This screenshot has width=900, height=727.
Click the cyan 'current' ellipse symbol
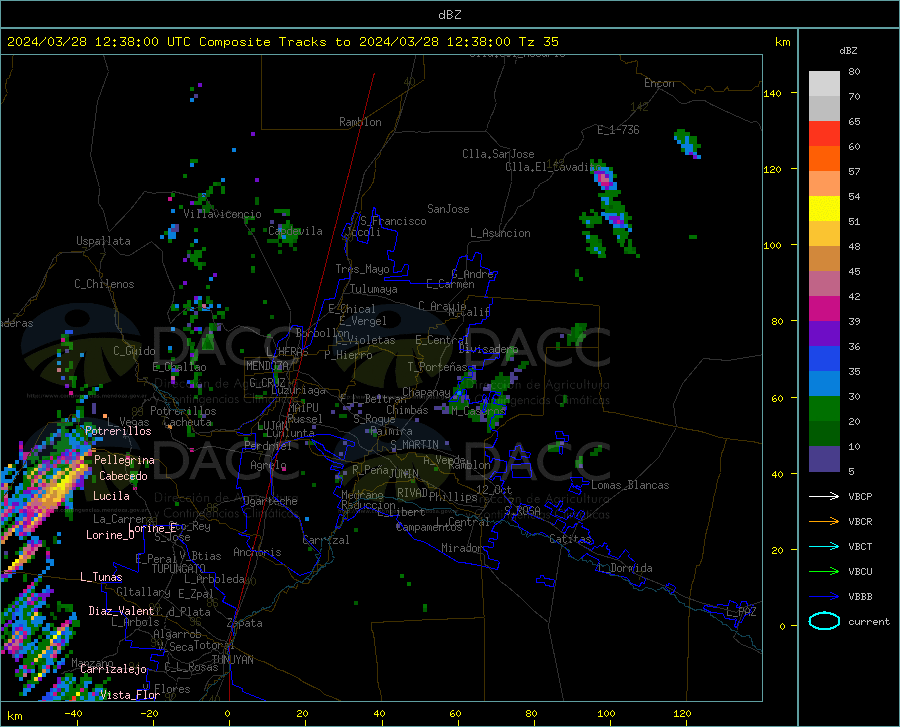point(824,621)
